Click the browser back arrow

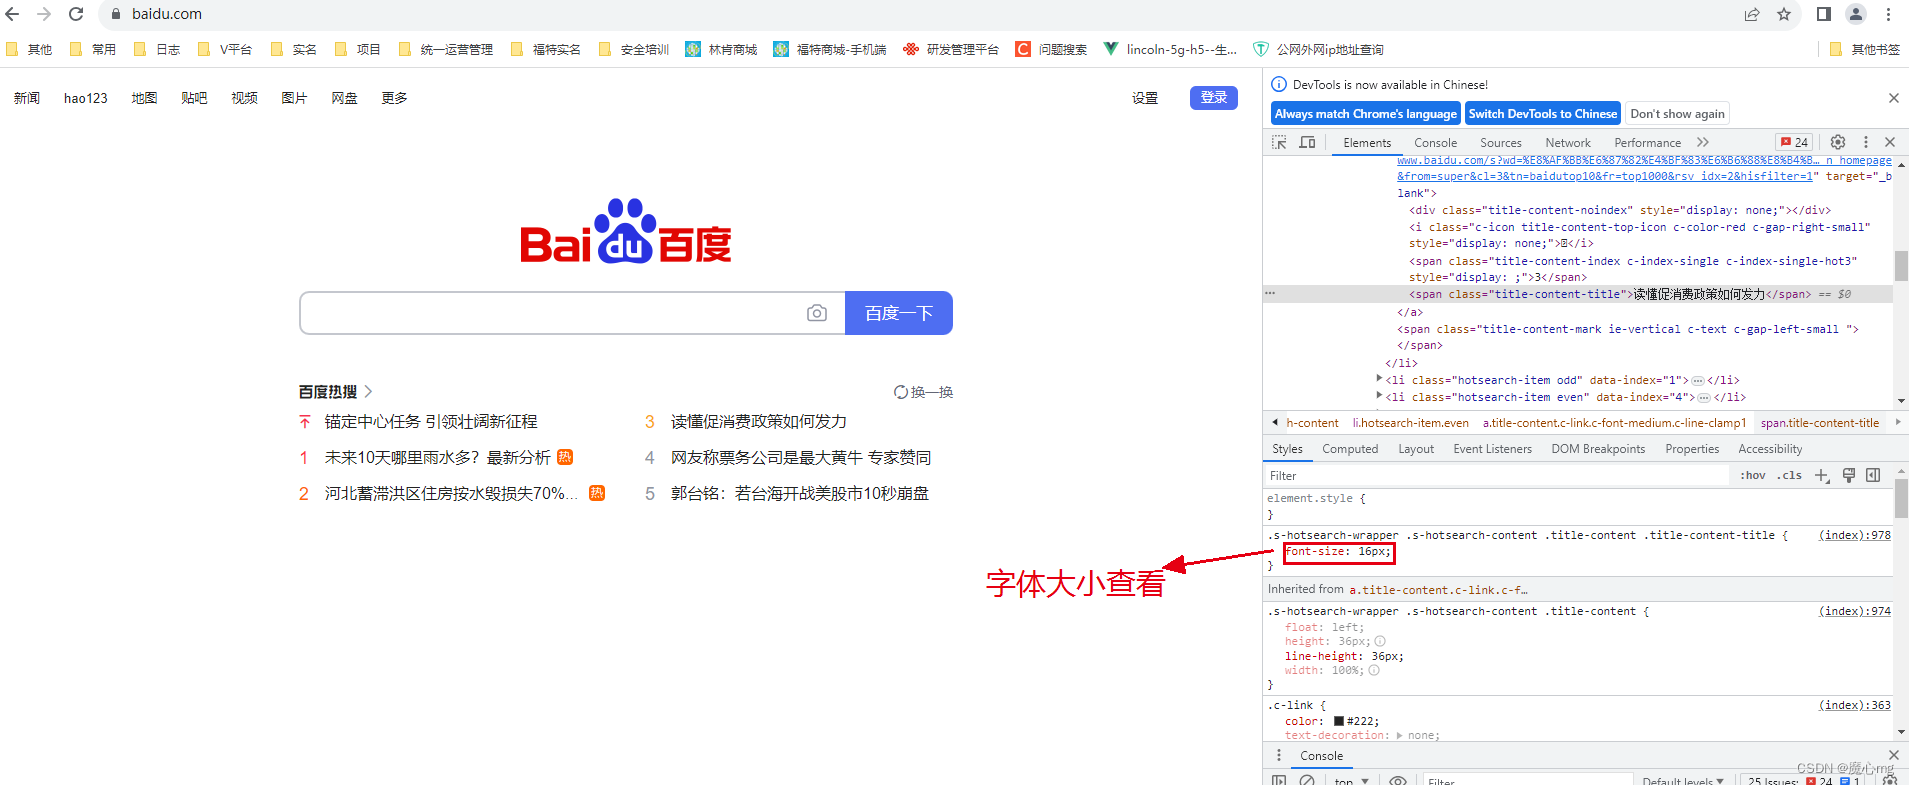pyautogui.click(x=13, y=14)
